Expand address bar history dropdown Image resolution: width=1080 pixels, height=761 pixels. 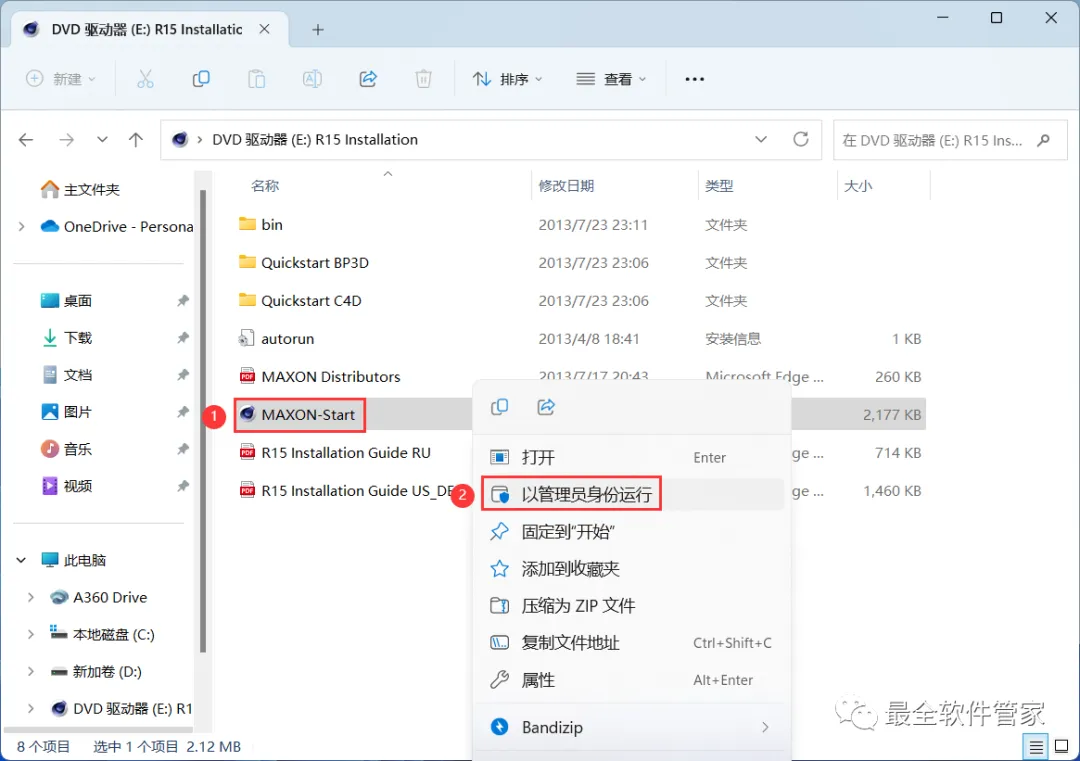tap(760, 140)
